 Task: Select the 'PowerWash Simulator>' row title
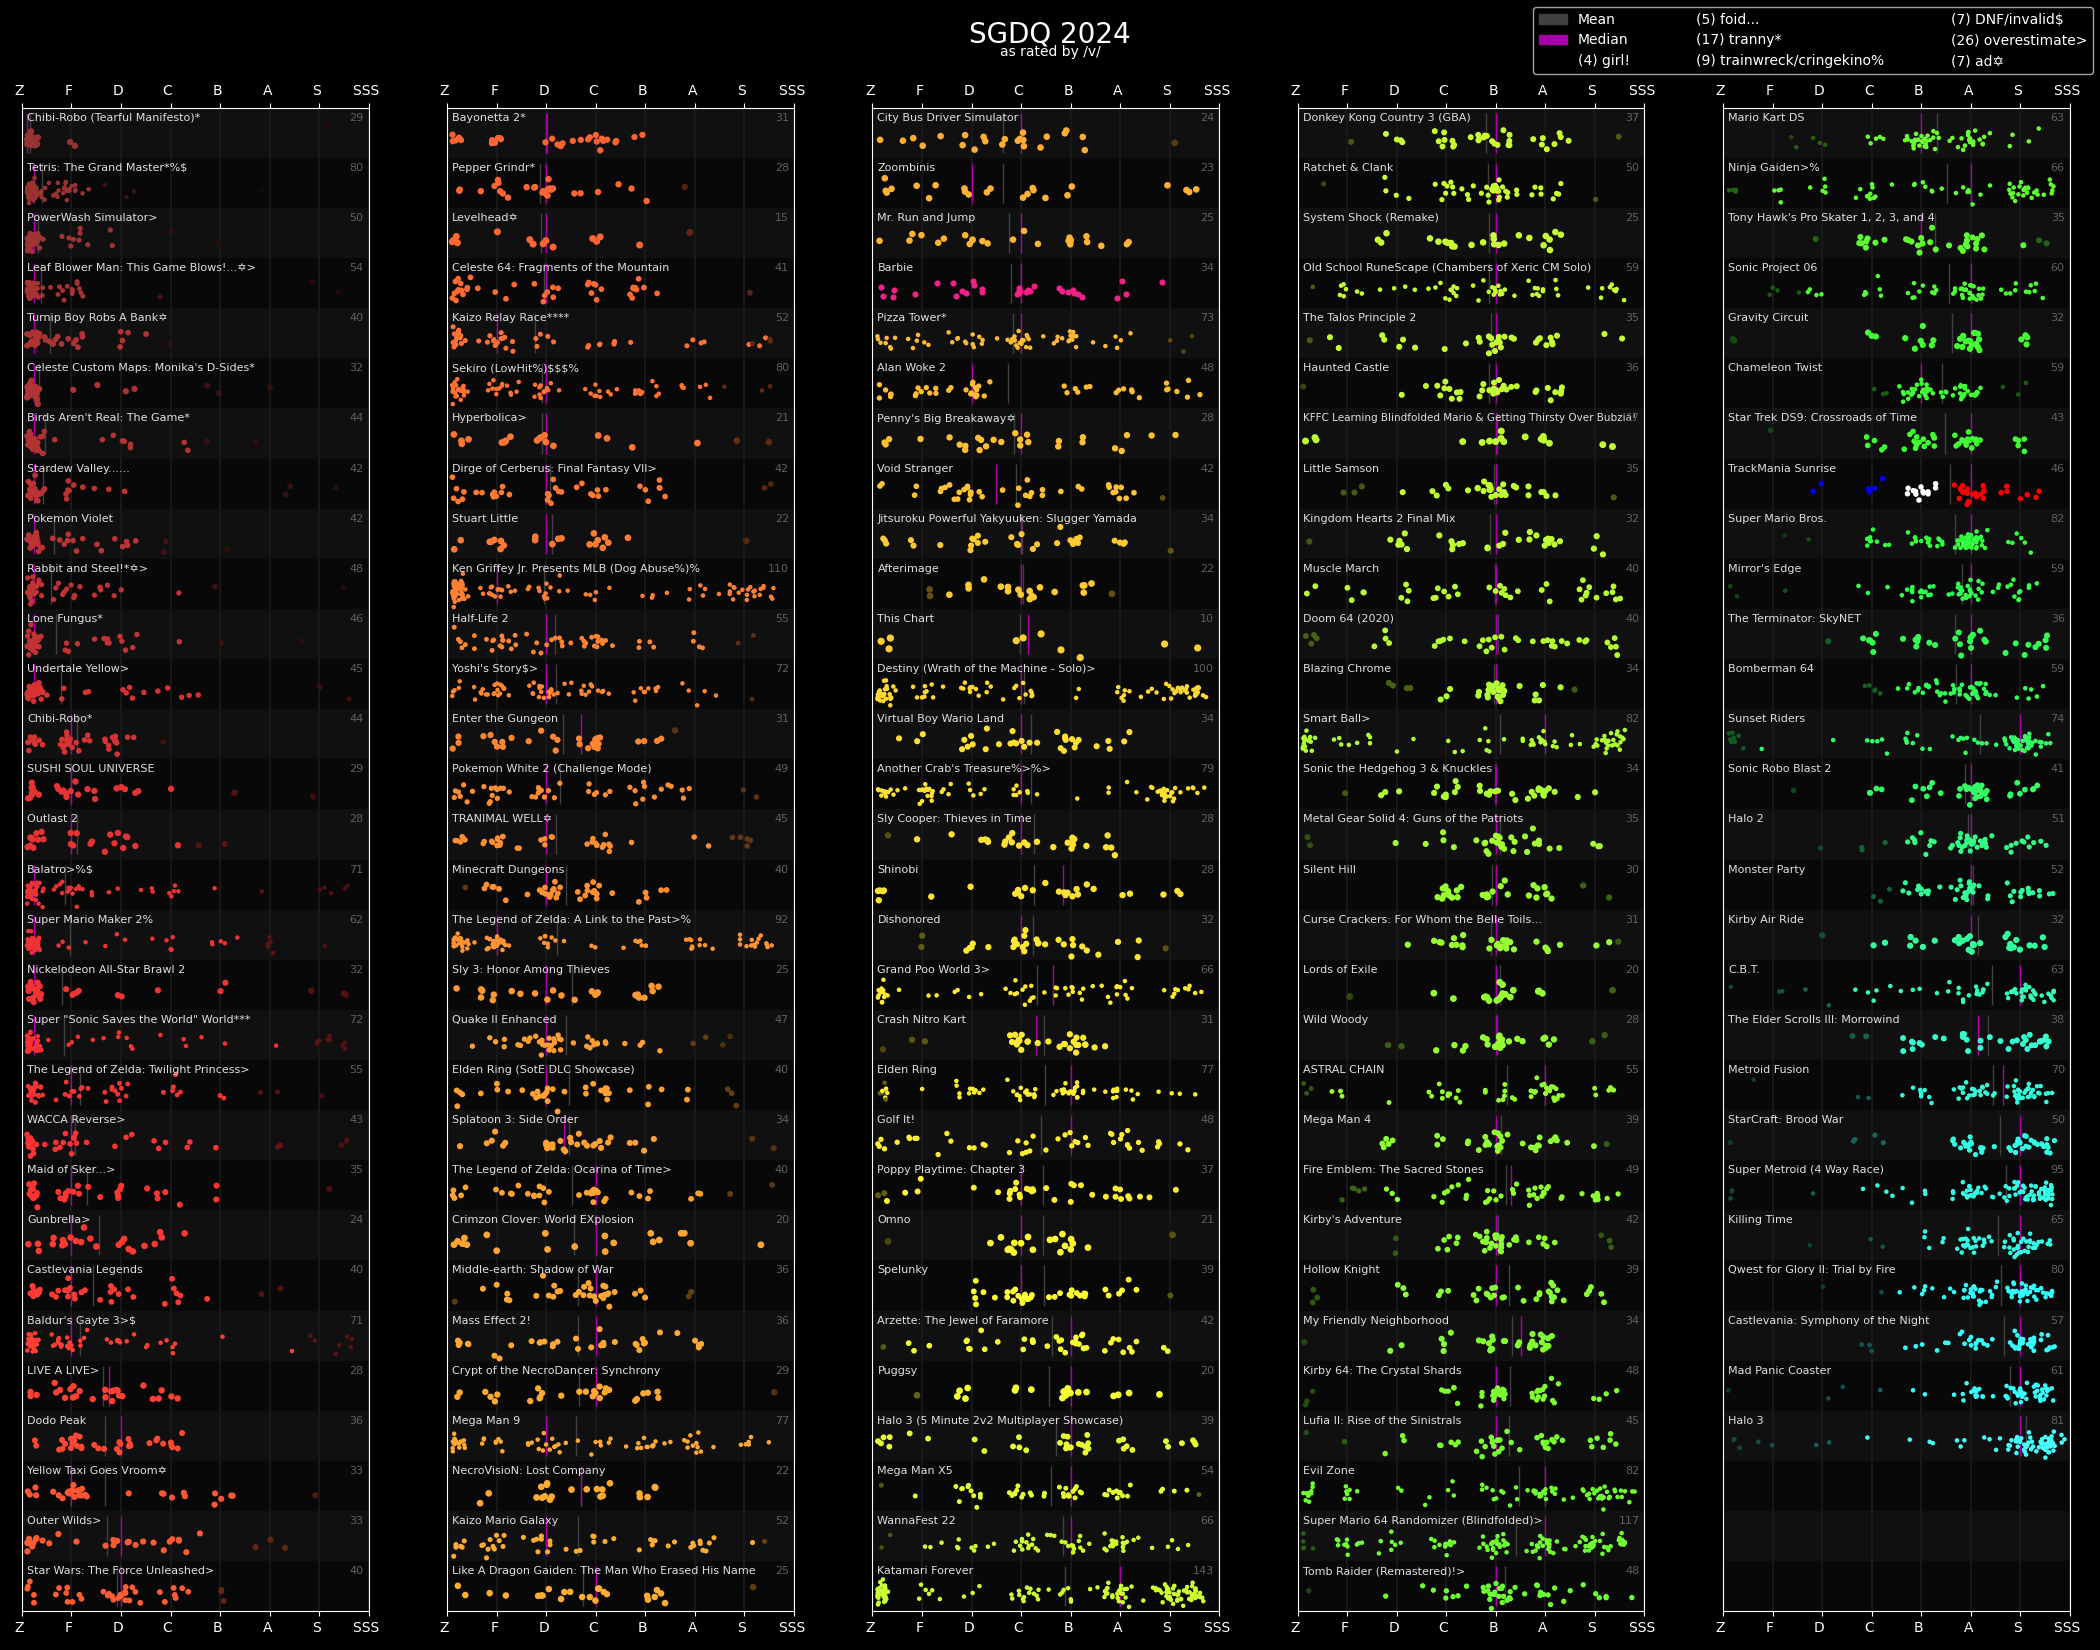[91, 217]
